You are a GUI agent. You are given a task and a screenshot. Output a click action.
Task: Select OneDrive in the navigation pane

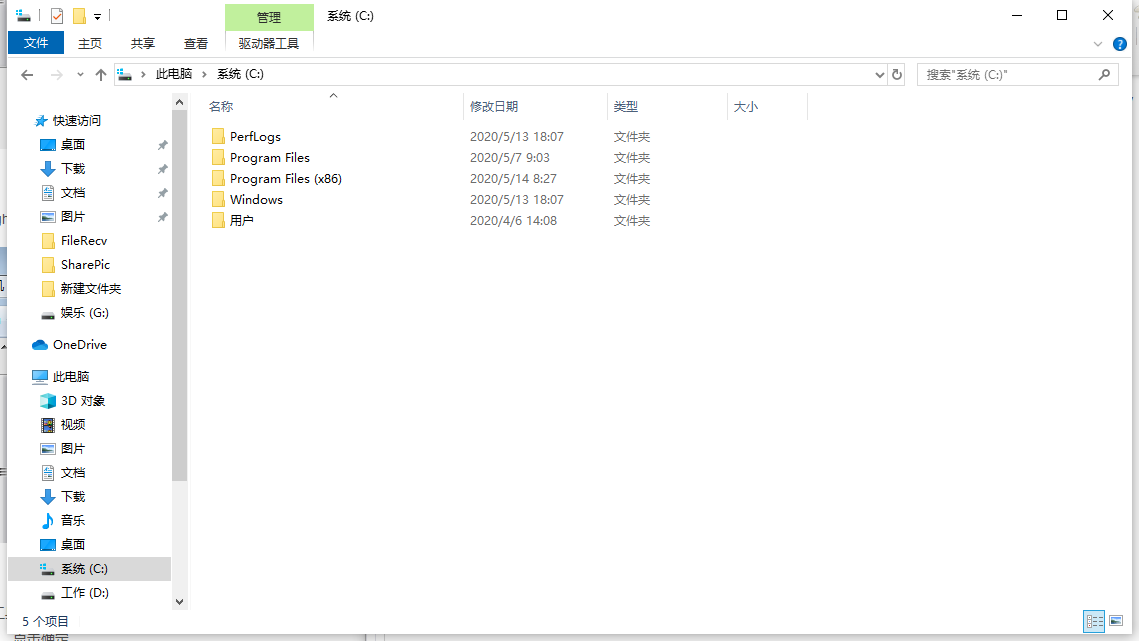coord(79,345)
